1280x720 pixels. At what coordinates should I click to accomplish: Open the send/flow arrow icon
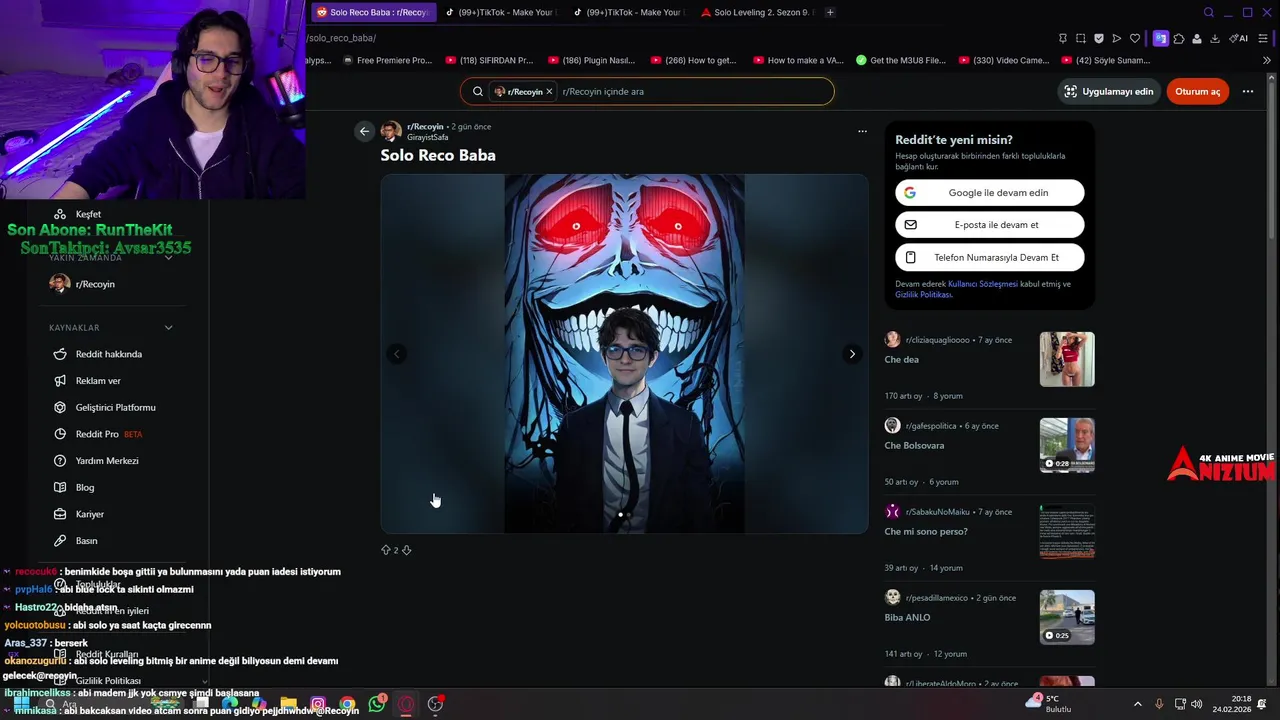1117,38
